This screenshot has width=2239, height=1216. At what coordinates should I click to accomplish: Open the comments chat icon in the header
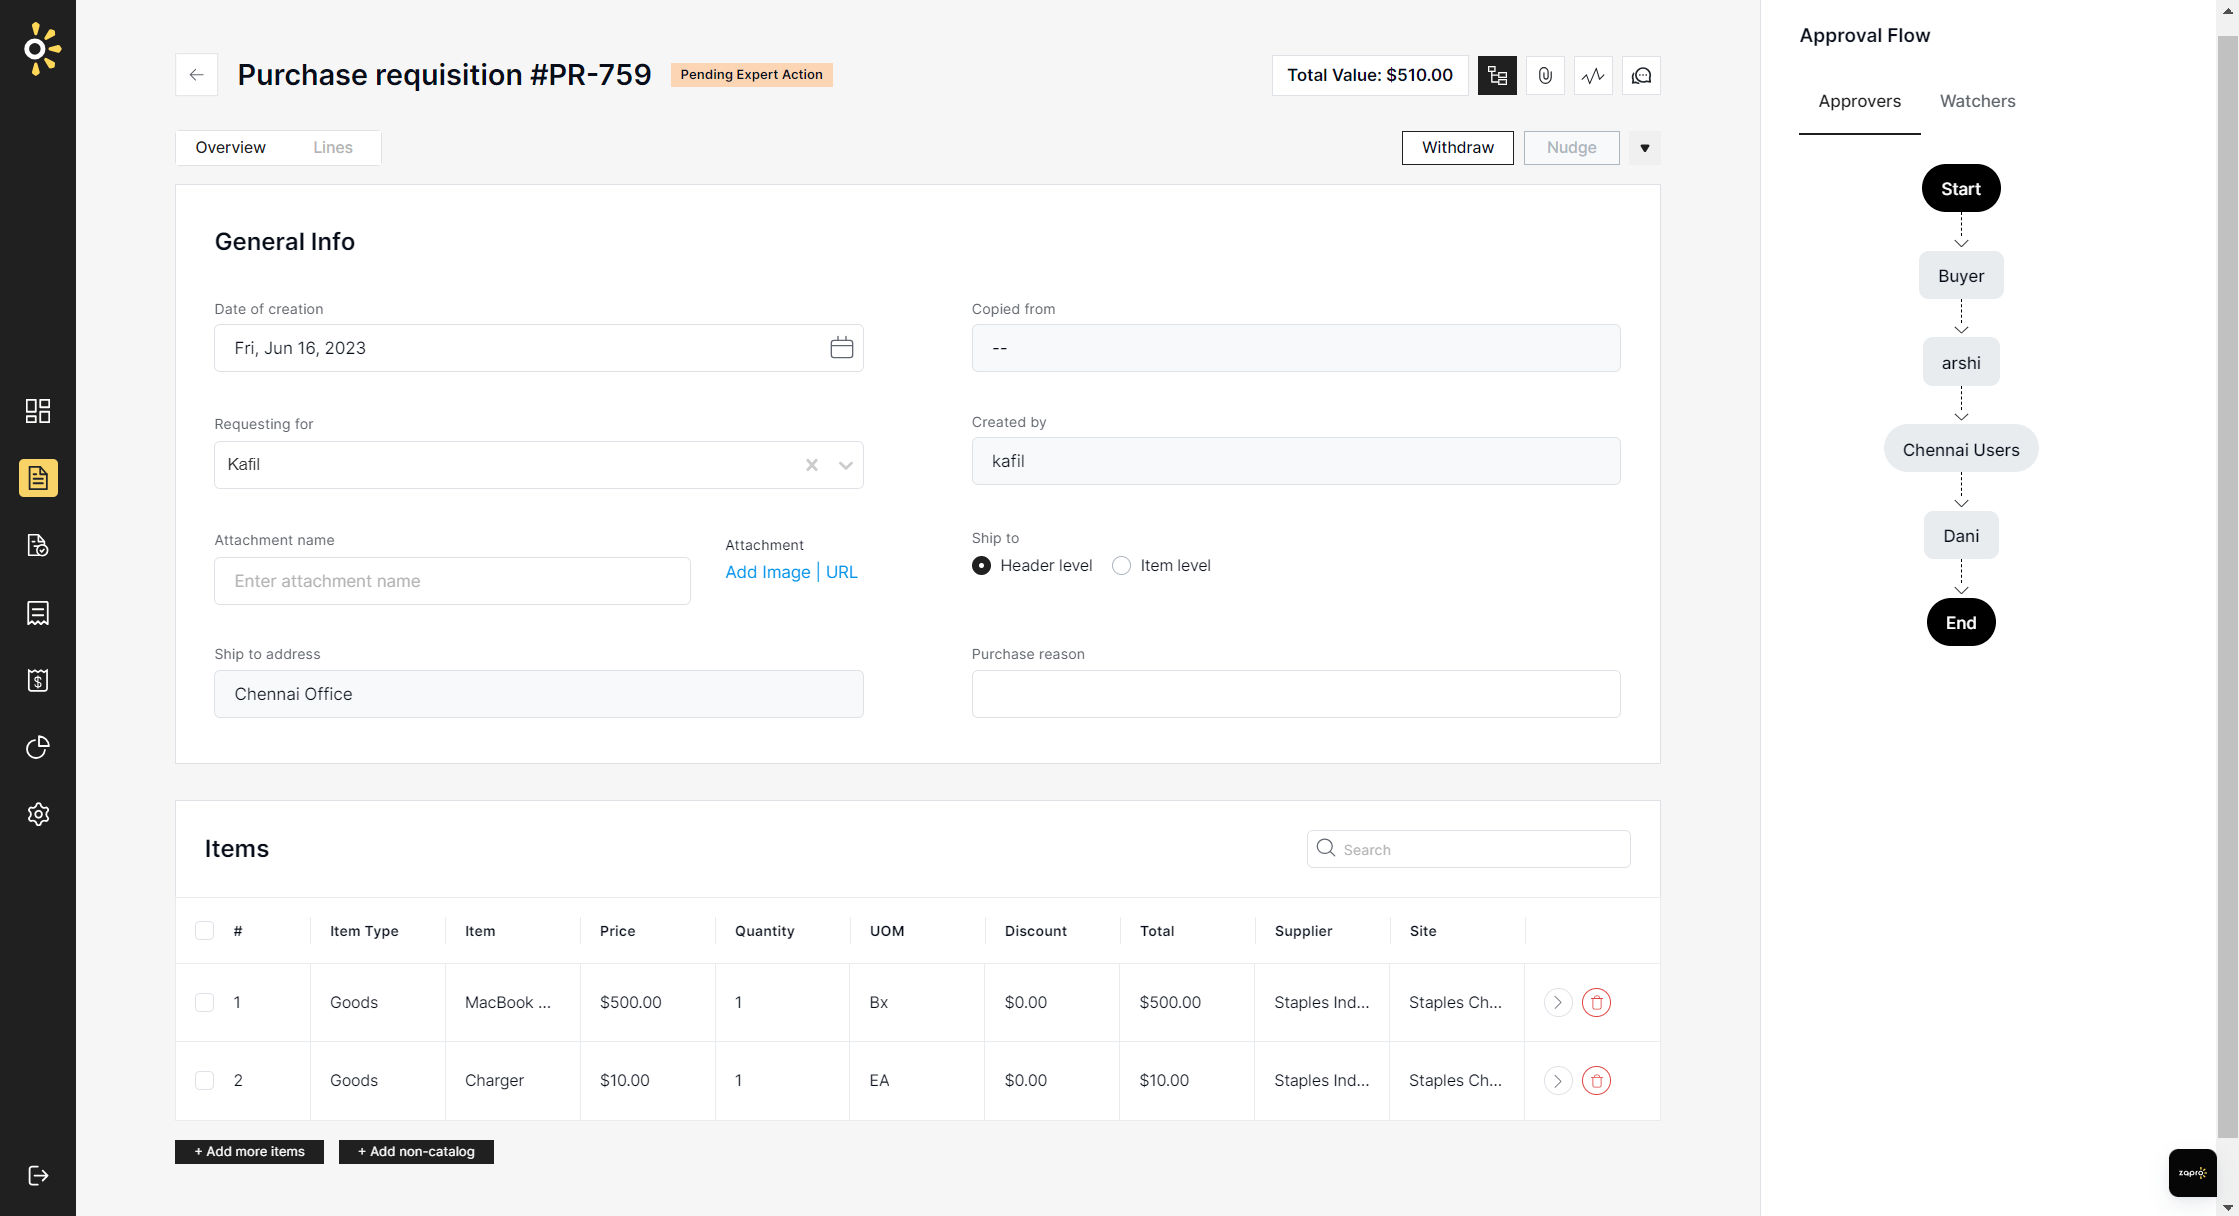(1640, 75)
